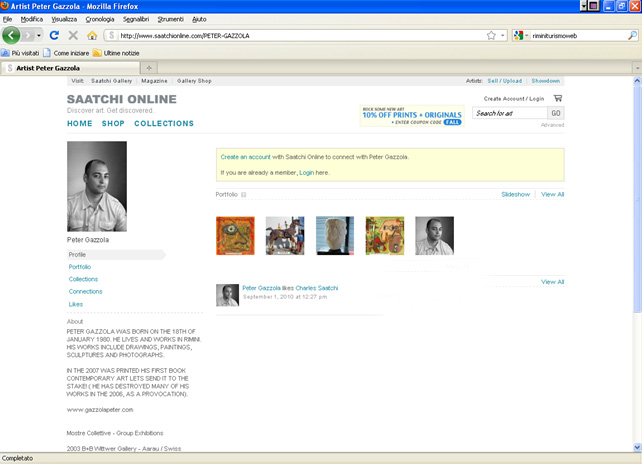Go back with the green Back arrow
The width and height of the screenshot is (642, 464).
coord(11,35)
